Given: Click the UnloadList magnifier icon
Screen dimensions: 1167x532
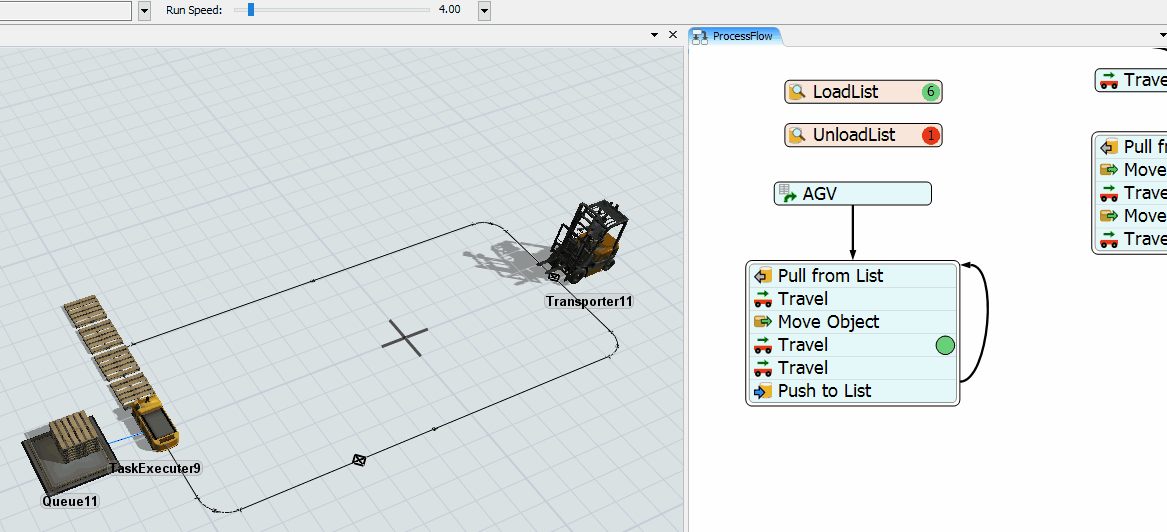Looking at the screenshot, I should pos(797,135).
